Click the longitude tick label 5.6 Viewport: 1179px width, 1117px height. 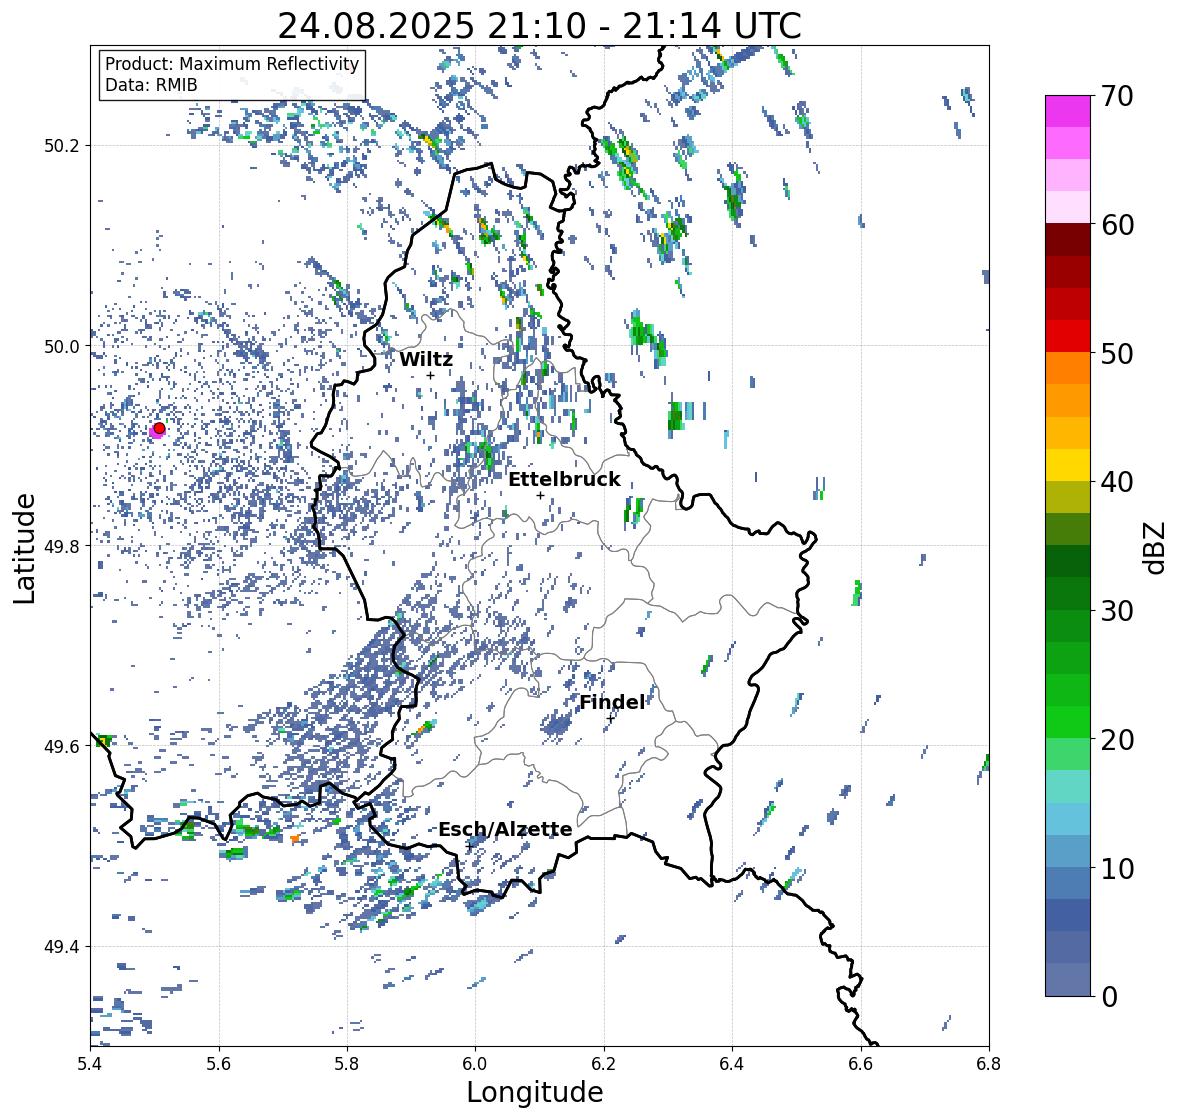[x=219, y=1064]
